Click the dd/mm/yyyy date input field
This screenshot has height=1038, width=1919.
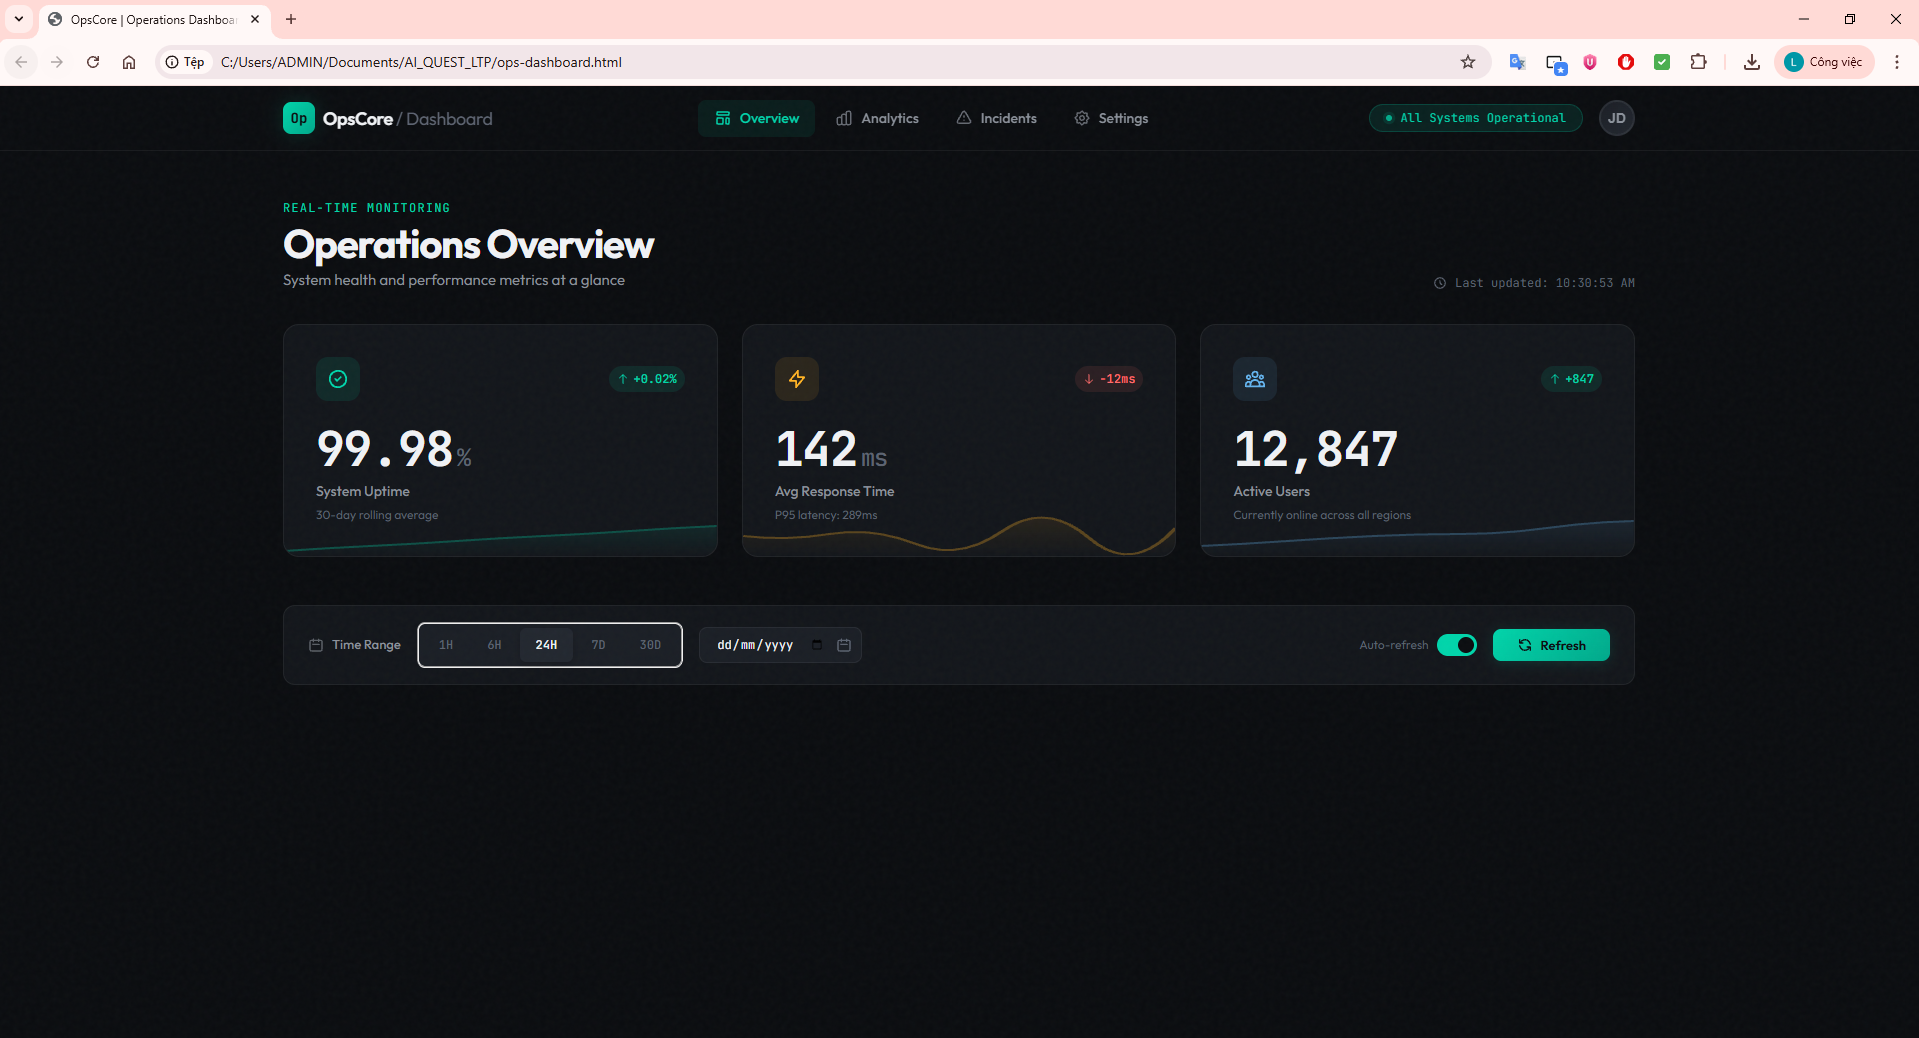point(756,645)
